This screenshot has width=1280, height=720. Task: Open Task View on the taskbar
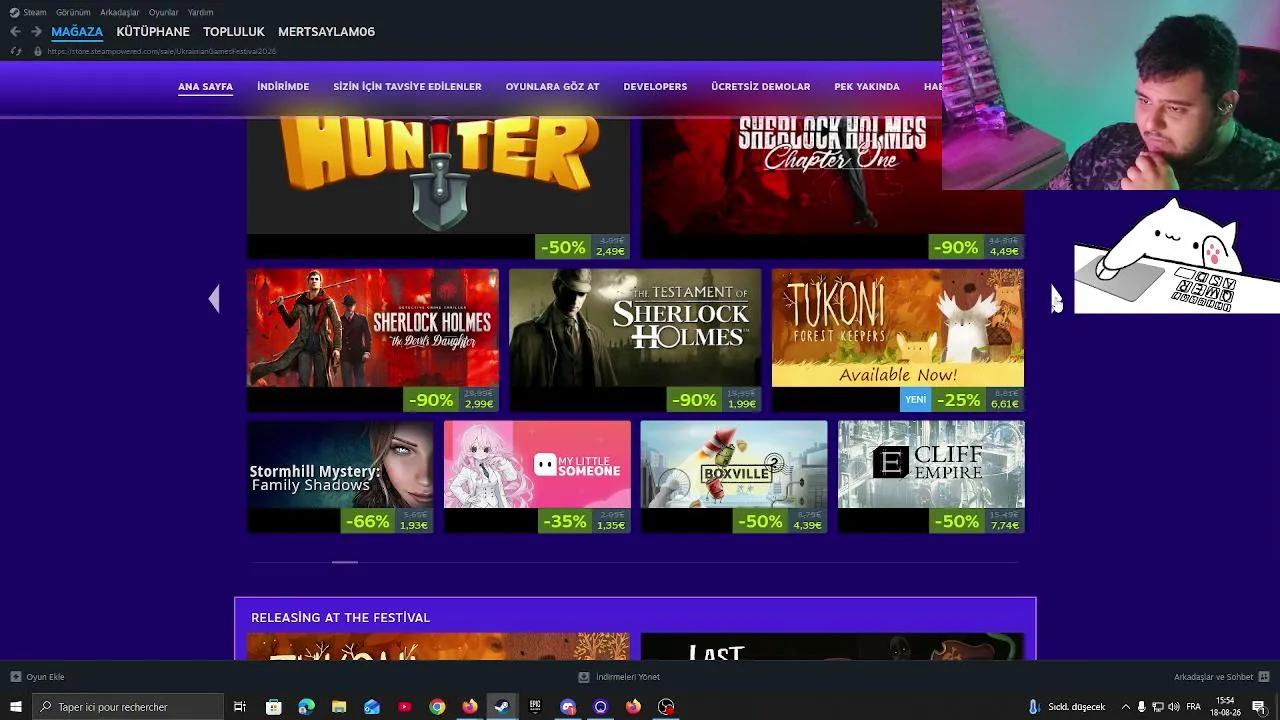(x=240, y=707)
